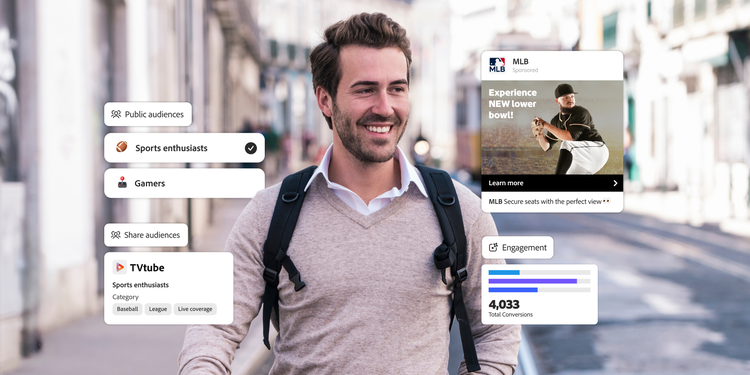Viewport: 750px width, 375px height.
Task: Click the Secure seats with perfect view caption
Action: pyautogui.click(x=552, y=202)
